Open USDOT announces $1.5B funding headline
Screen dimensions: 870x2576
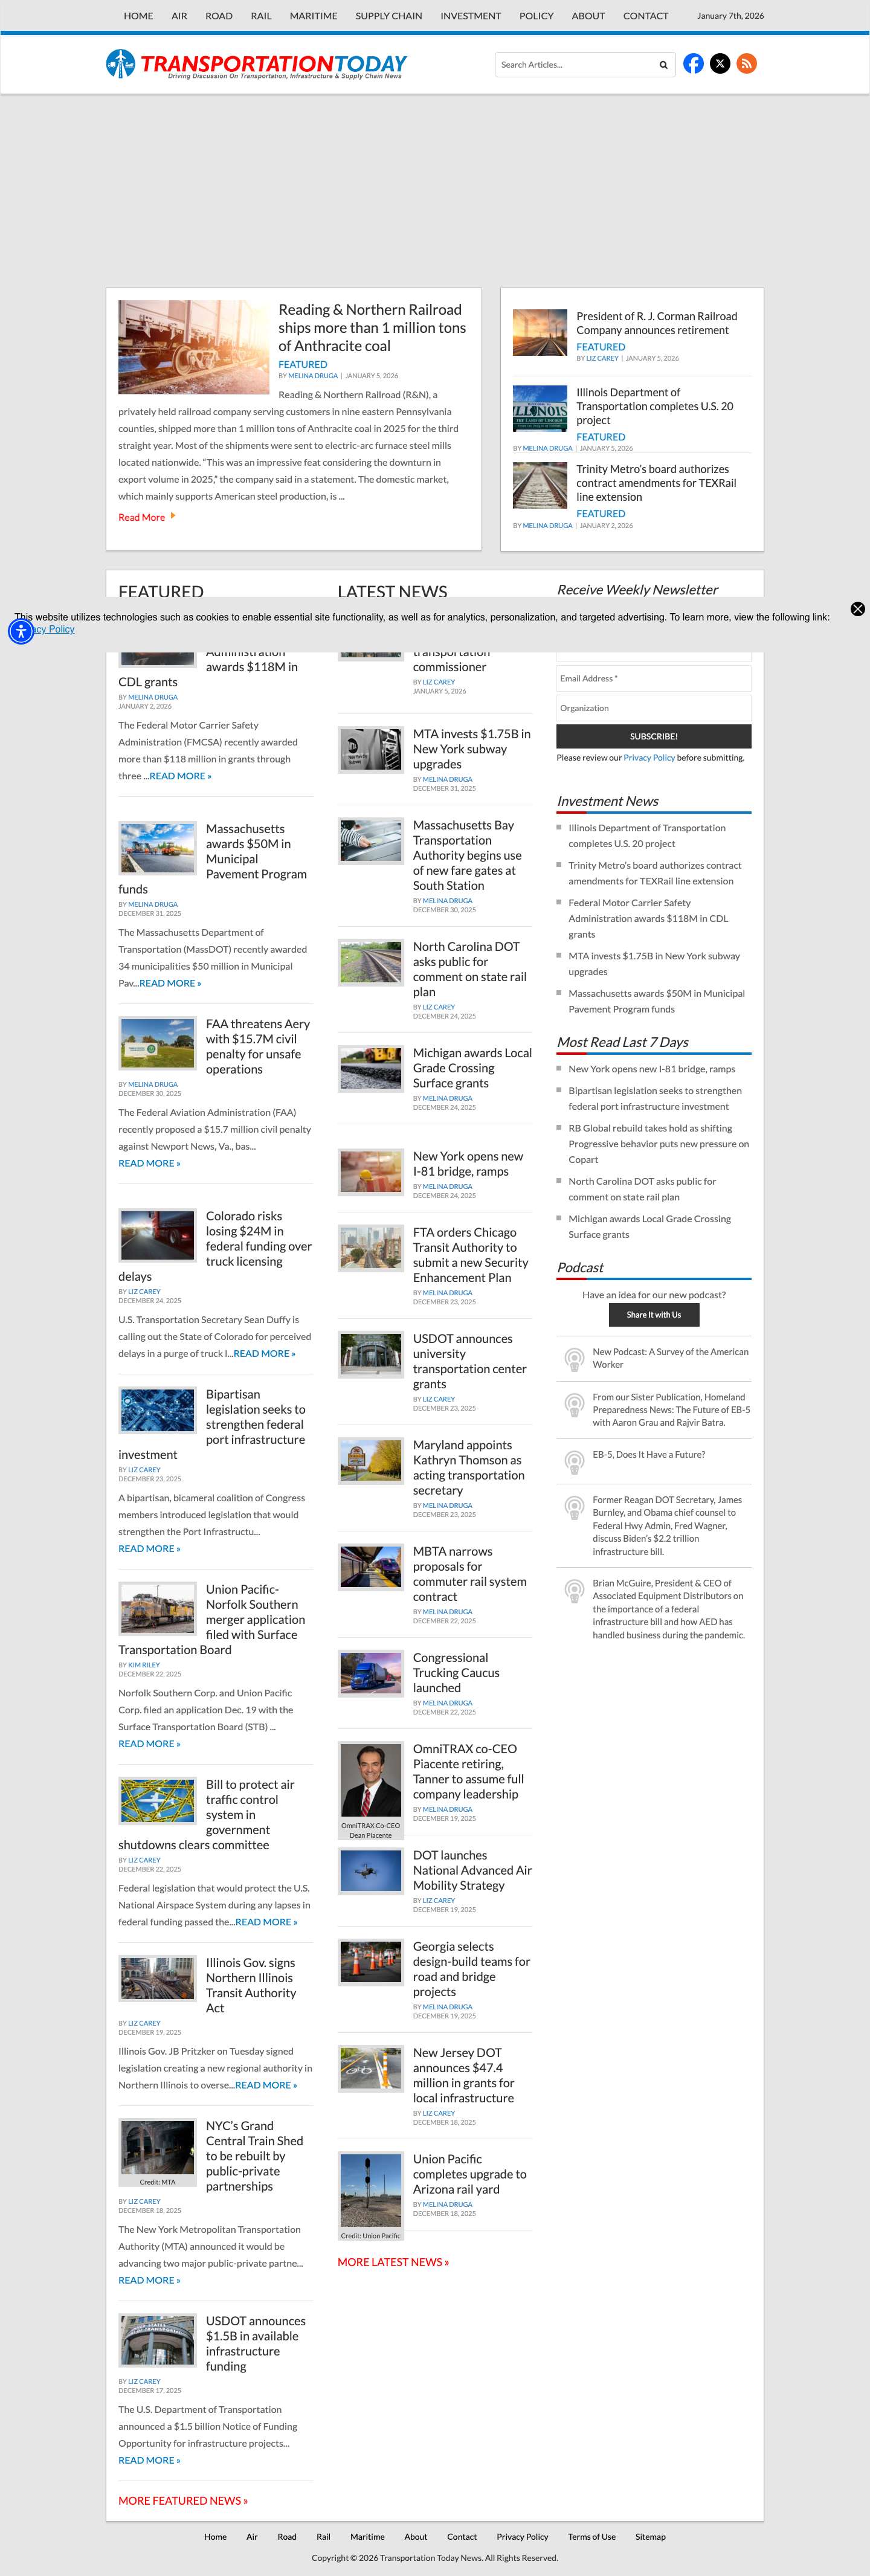tap(256, 2344)
